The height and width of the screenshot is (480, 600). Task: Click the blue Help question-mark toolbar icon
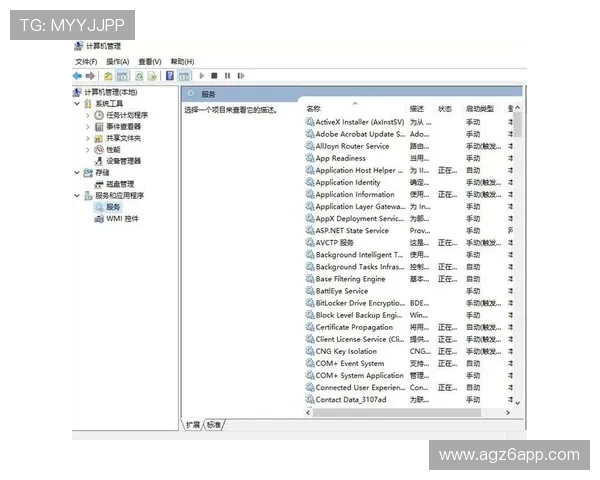(x=170, y=75)
